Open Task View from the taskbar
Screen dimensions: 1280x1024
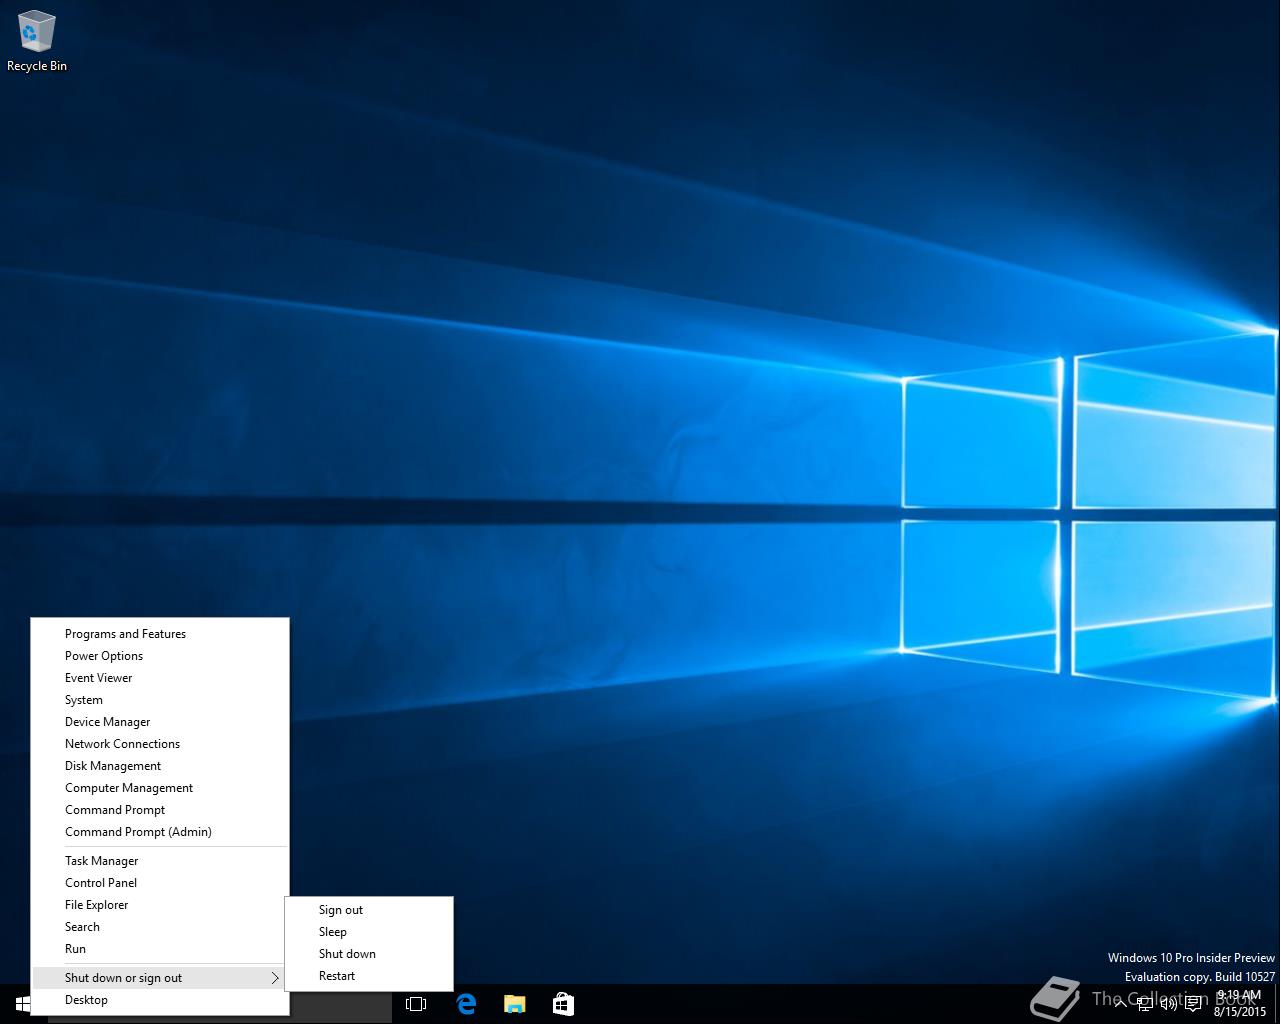tap(416, 1004)
